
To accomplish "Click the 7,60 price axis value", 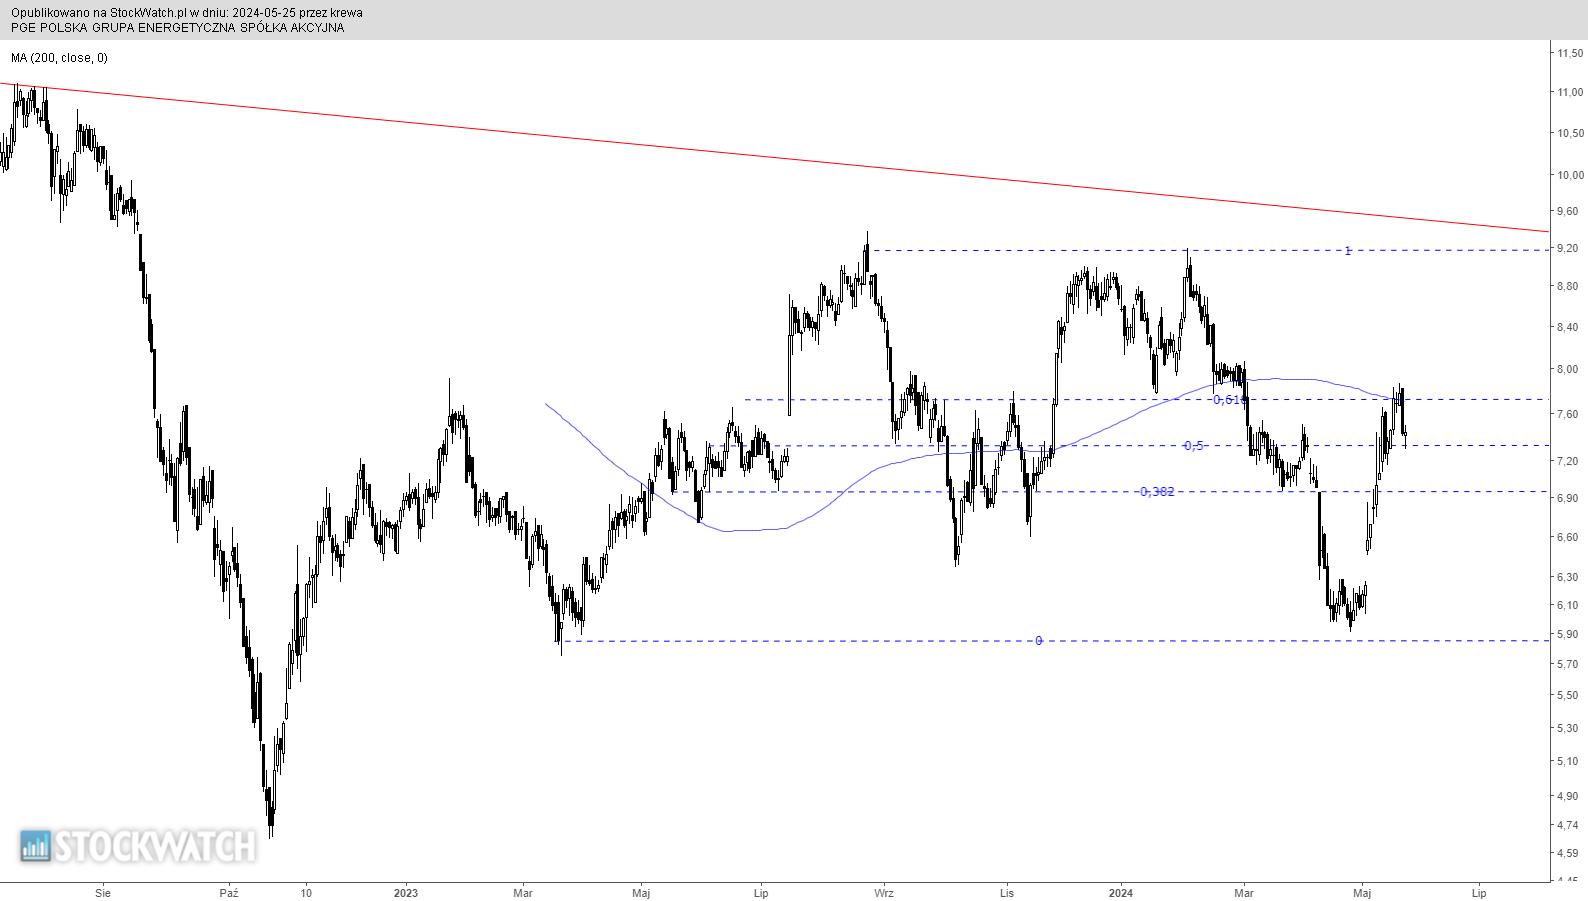I will pos(1567,414).
